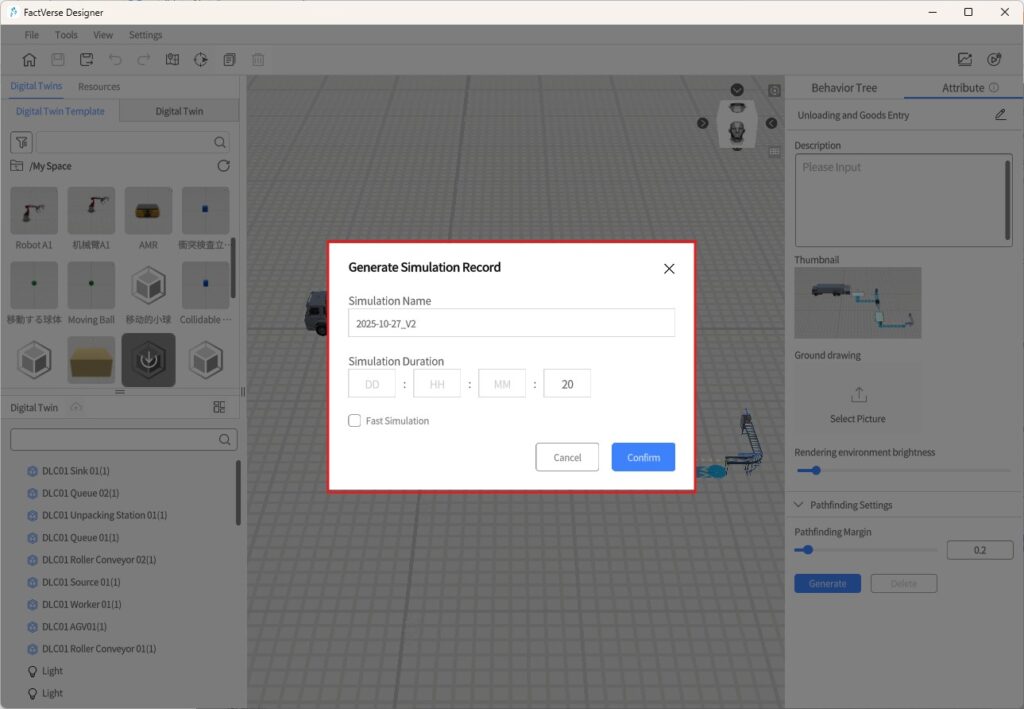Enable the Fast Simulation checkbox
Viewport: 1024px width, 709px height.
pyautogui.click(x=355, y=421)
